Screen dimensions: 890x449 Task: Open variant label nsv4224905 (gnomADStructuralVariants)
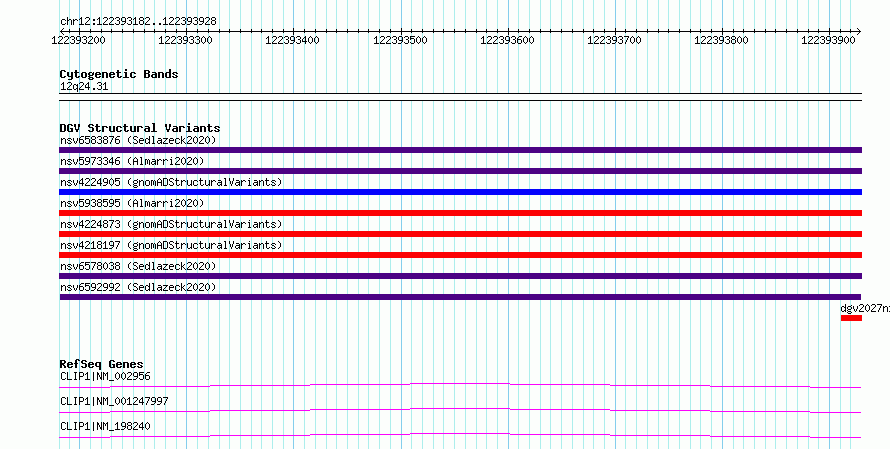tap(171, 182)
